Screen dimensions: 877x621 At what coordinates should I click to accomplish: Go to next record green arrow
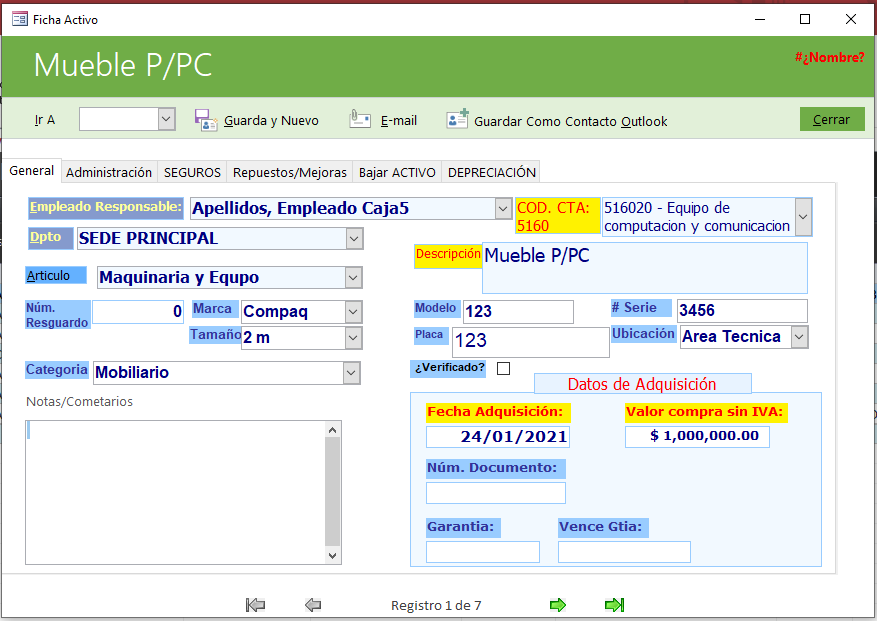click(558, 605)
